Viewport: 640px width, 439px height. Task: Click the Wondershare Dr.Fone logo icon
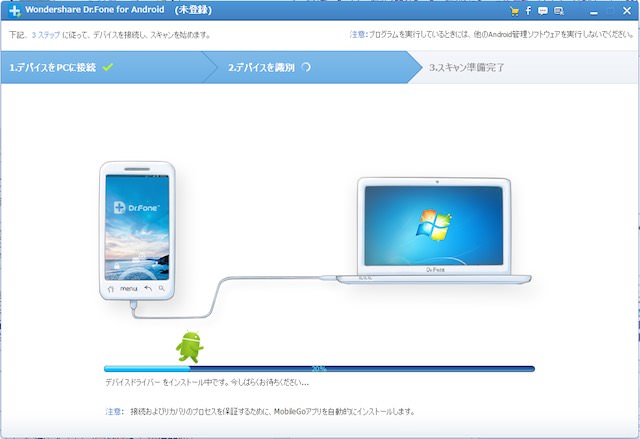click(x=14, y=11)
